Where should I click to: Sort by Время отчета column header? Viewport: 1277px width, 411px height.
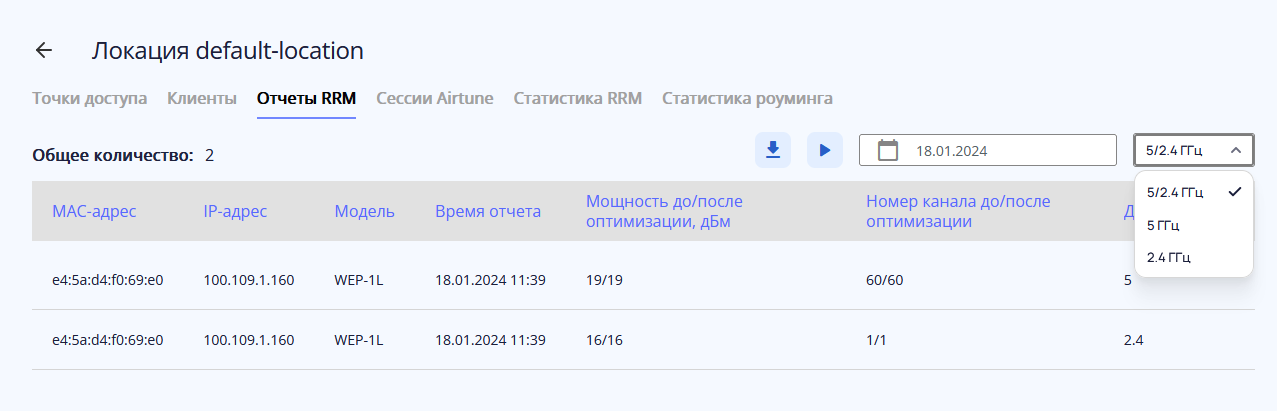tap(488, 211)
